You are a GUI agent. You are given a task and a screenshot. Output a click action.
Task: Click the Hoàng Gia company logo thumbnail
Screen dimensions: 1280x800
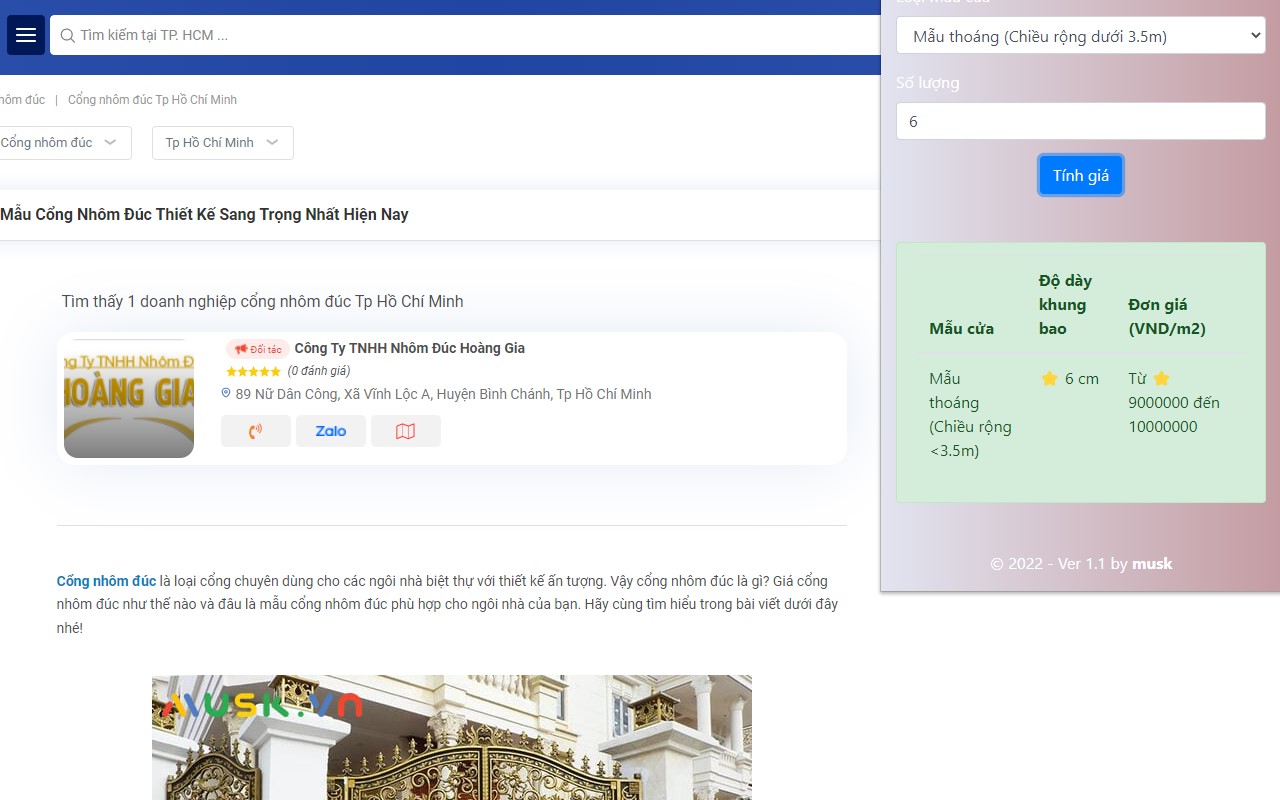[129, 398]
